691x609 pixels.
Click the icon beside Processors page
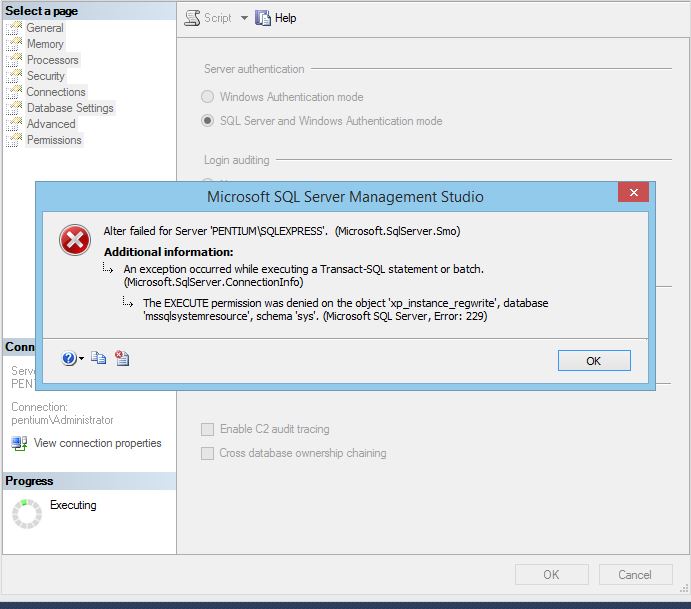coord(14,60)
